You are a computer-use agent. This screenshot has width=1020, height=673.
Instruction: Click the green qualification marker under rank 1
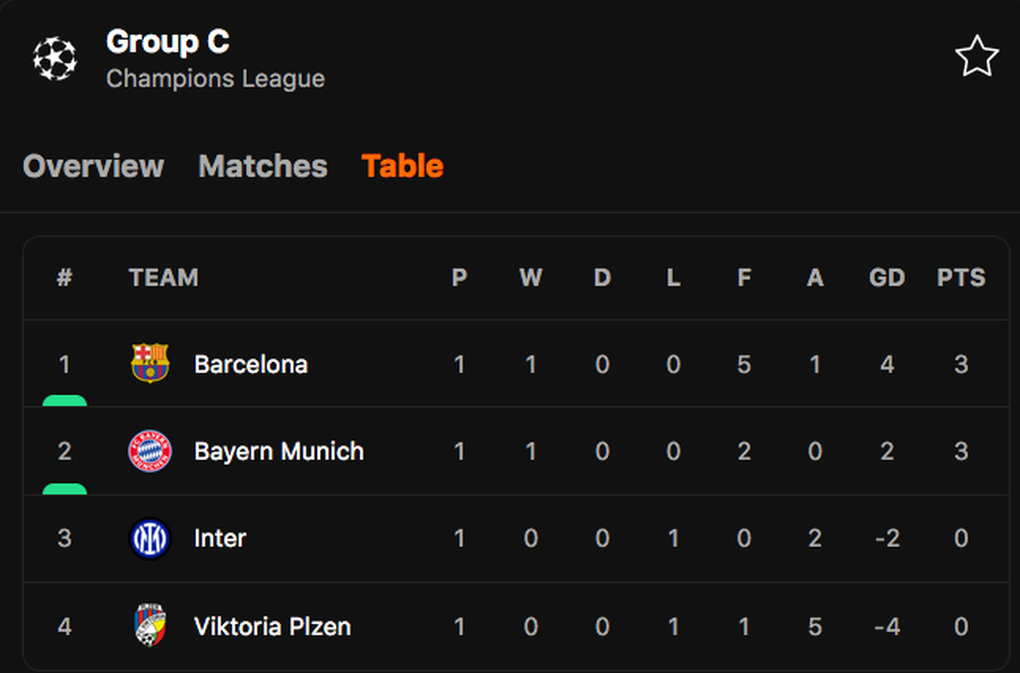coord(64,401)
